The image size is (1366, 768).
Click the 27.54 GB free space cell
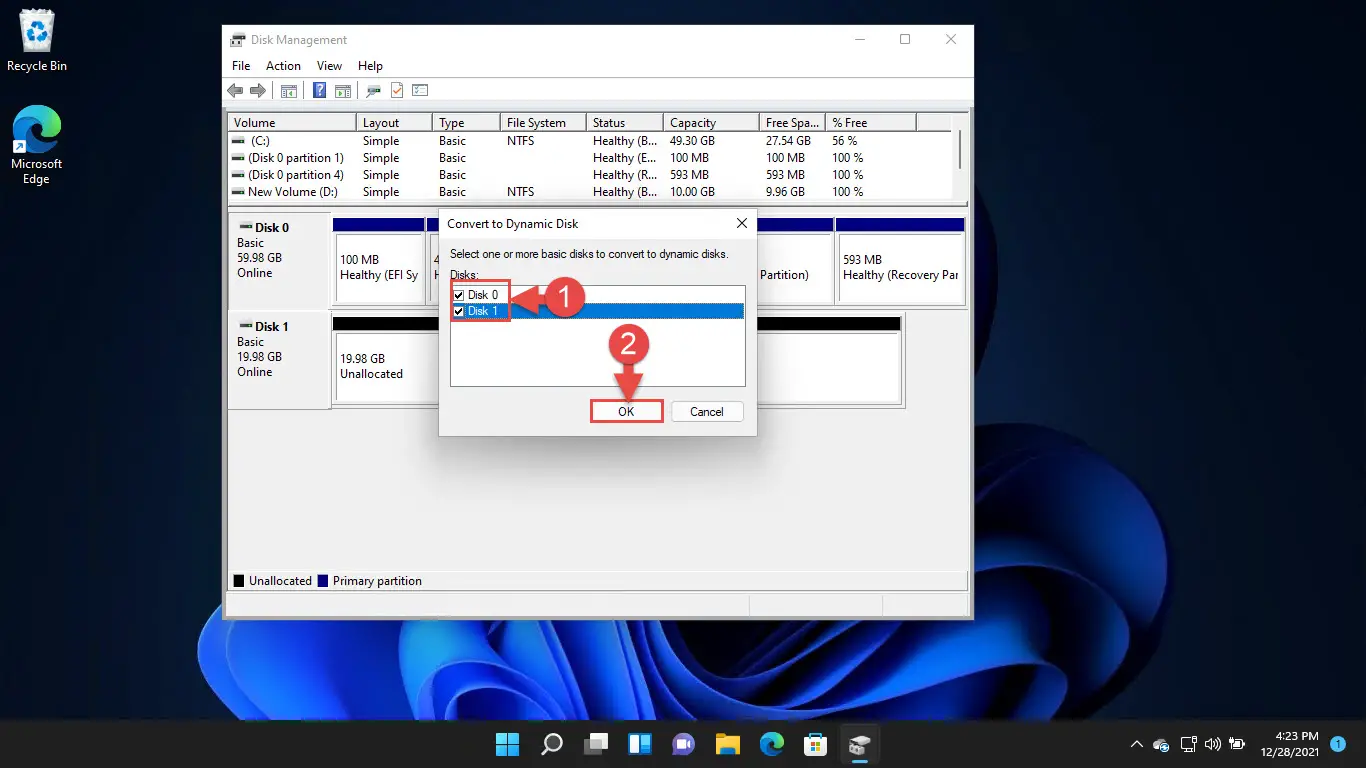789,141
